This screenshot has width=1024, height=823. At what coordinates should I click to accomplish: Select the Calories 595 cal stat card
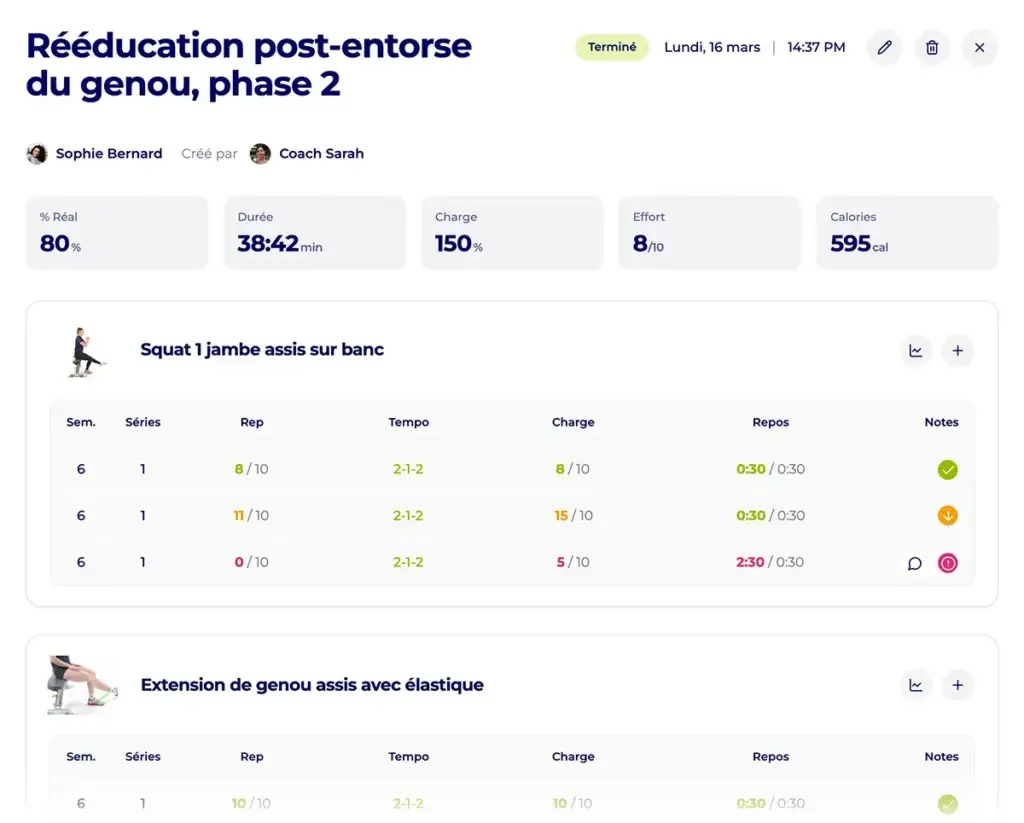(x=907, y=233)
